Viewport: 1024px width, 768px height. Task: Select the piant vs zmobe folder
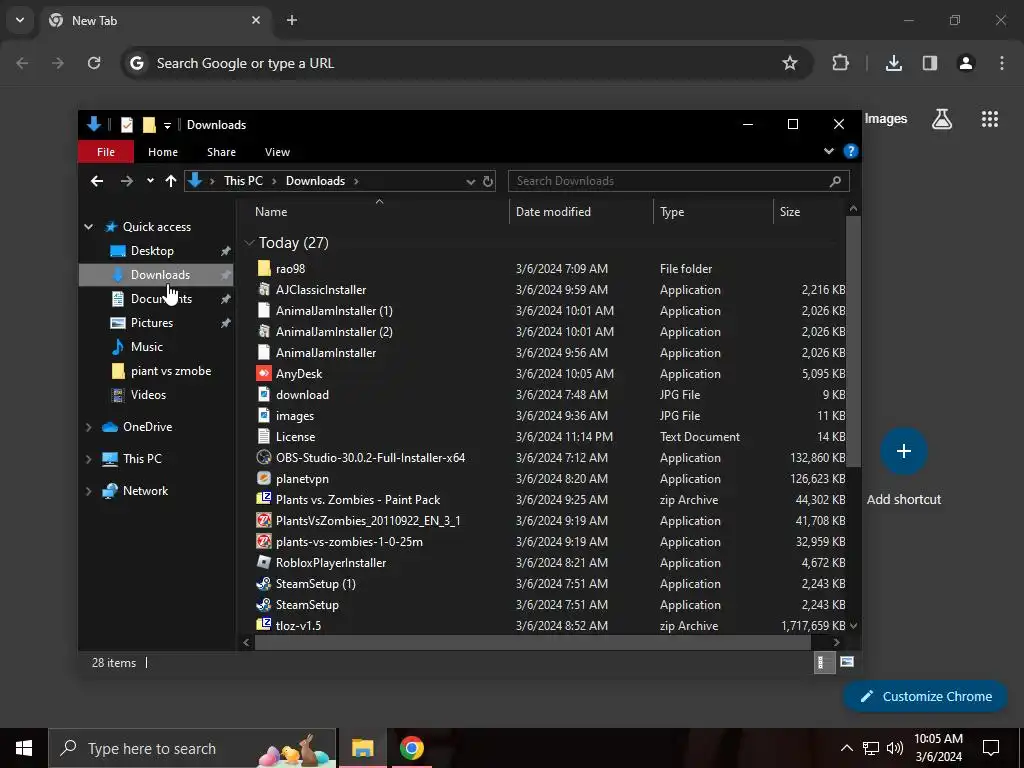pos(170,371)
